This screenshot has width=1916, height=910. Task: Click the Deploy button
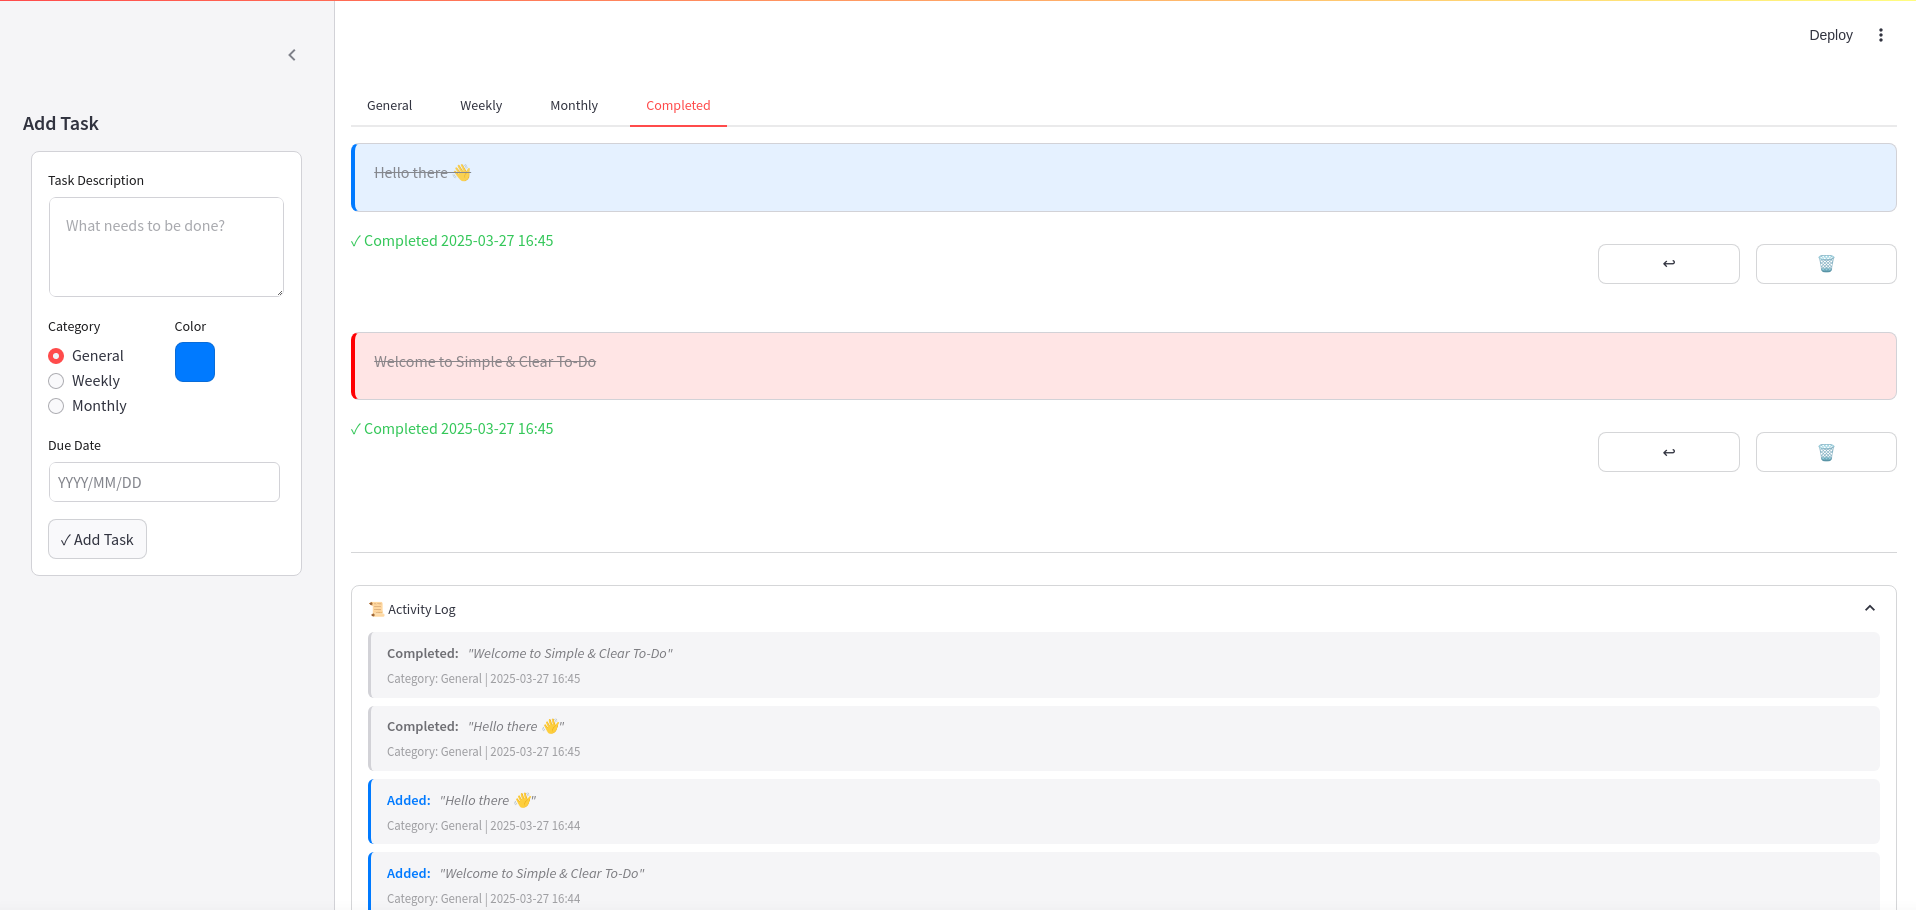click(x=1830, y=35)
